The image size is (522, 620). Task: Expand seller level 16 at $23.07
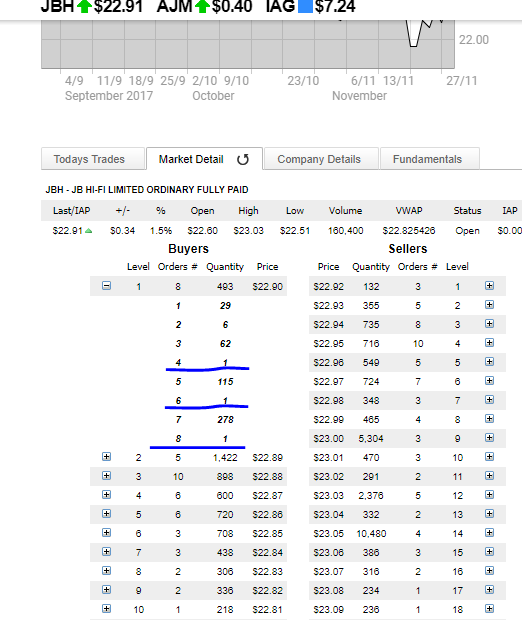490,571
